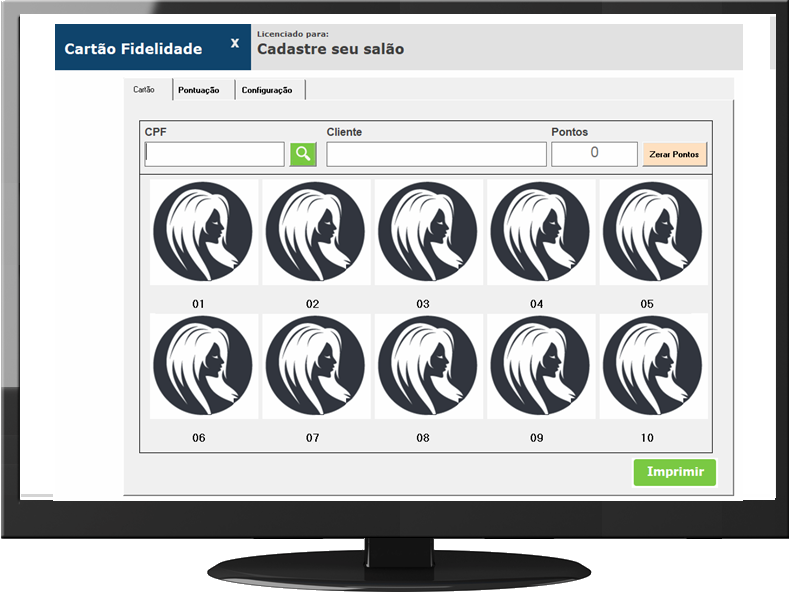789x594 pixels.
Task: Focus the CPF input field
Action: (x=215, y=154)
